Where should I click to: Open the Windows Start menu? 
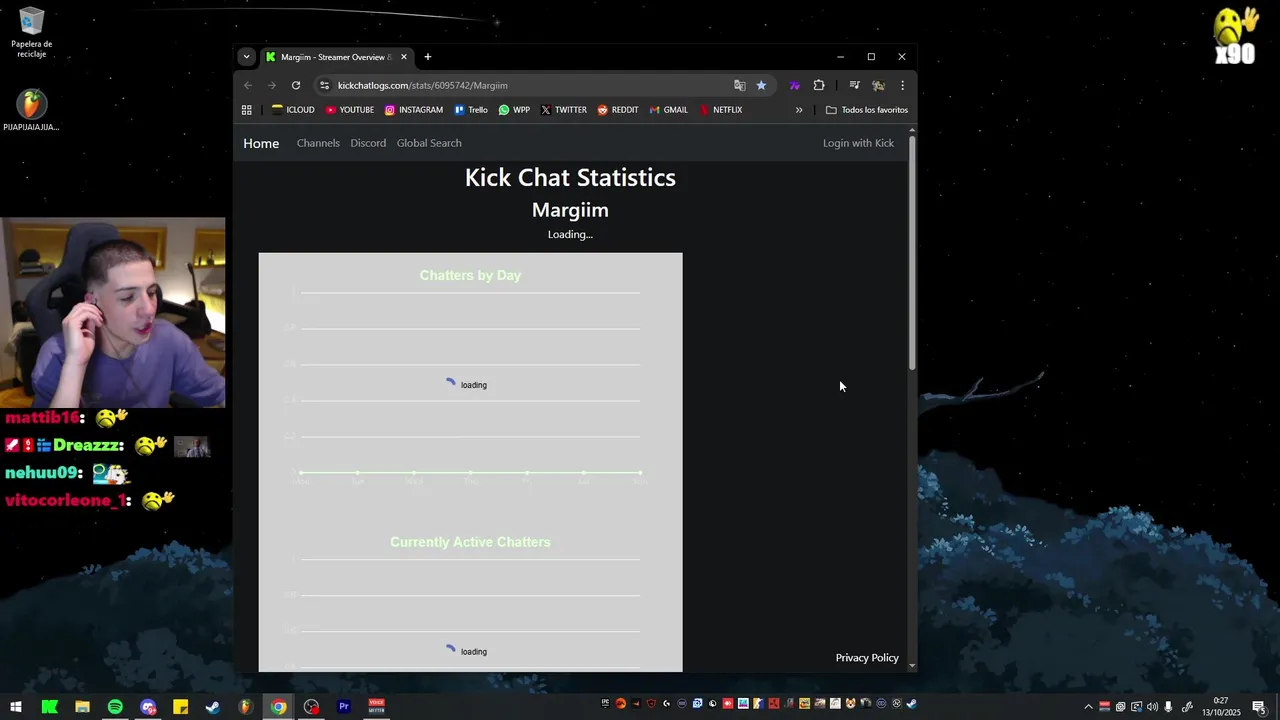16,707
